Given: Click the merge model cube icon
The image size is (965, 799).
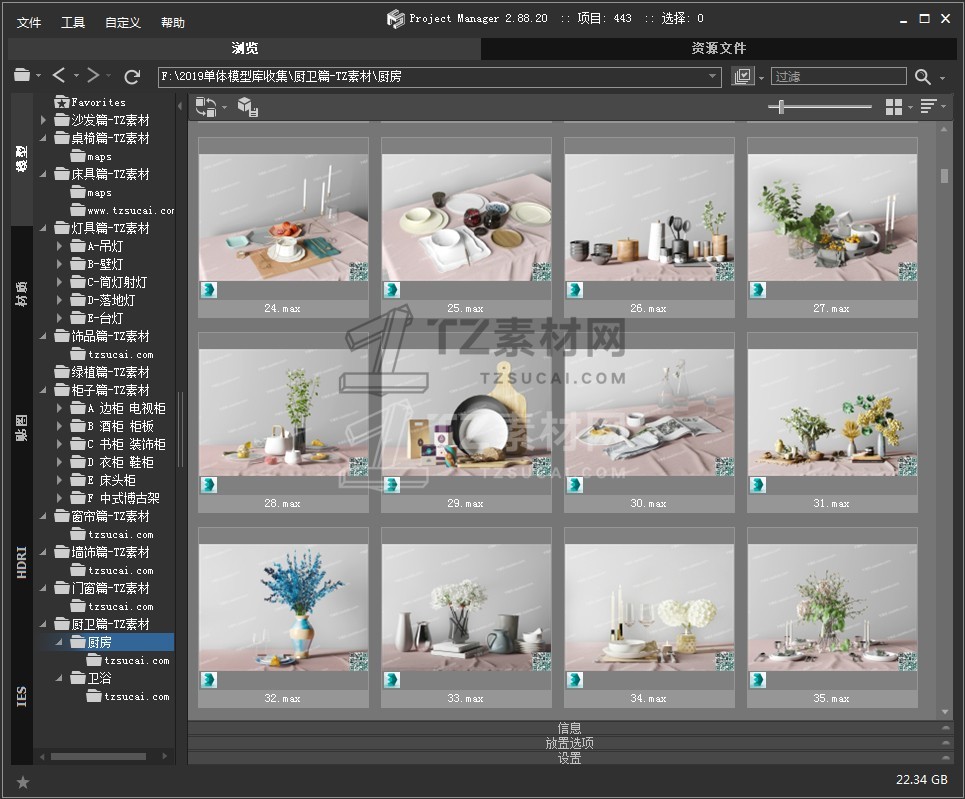Looking at the screenshot, I should tap(248, 107).
